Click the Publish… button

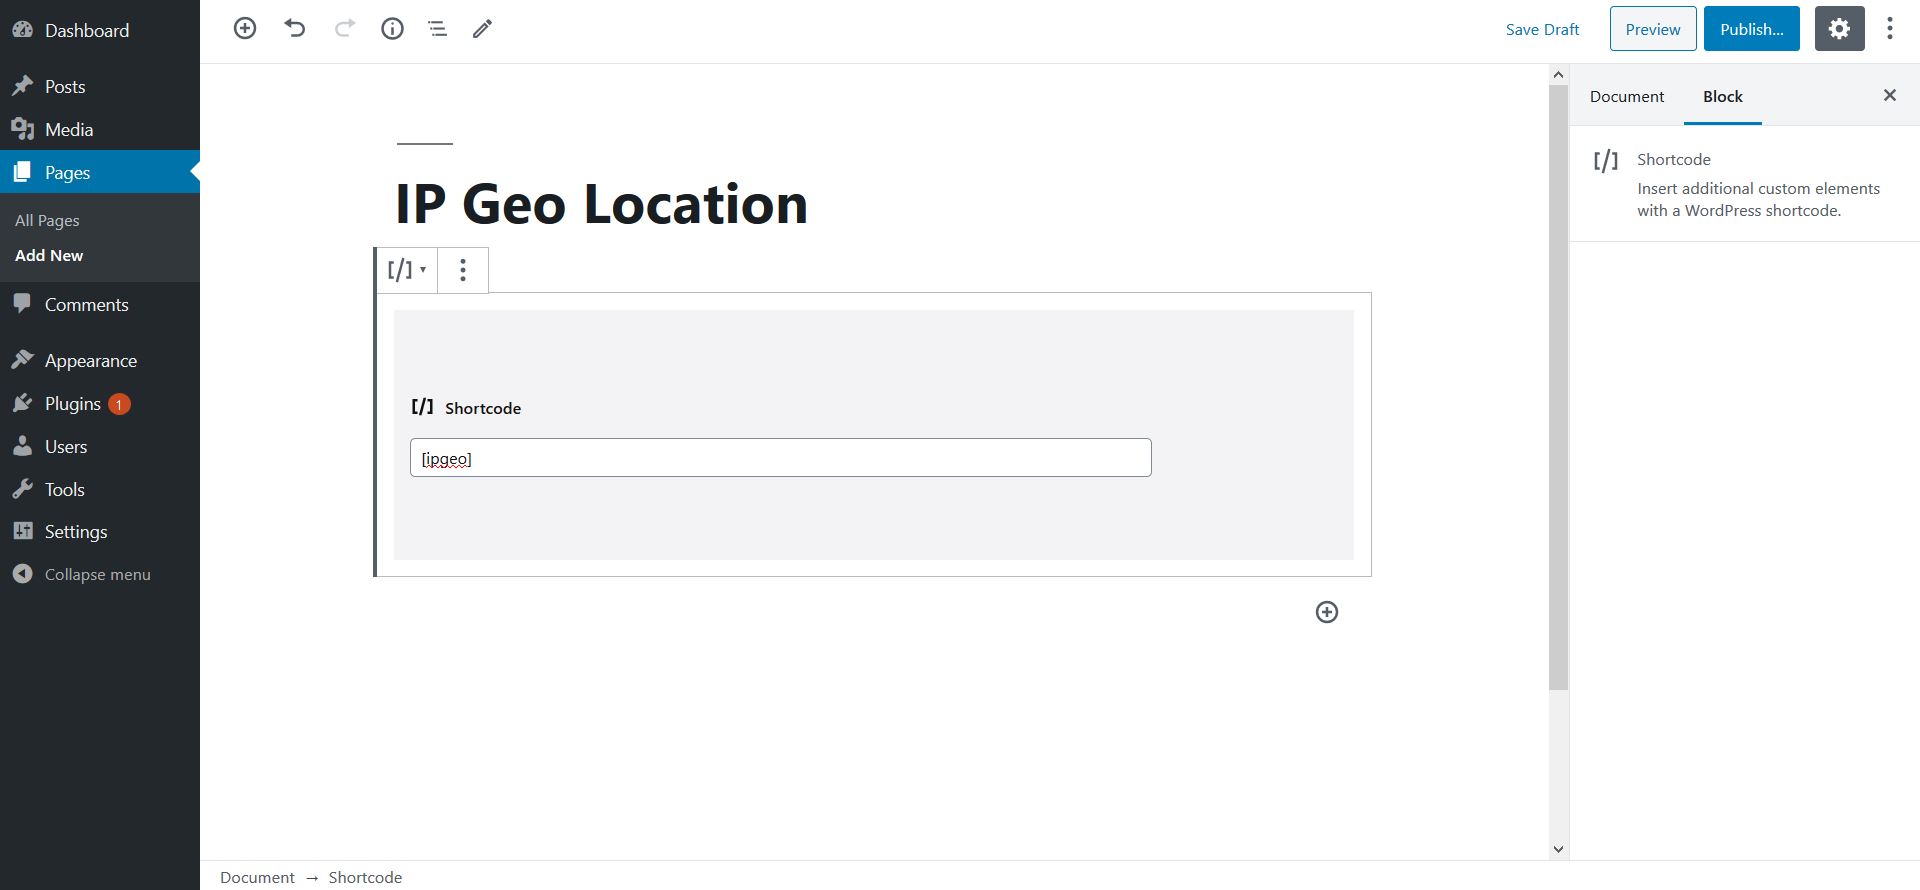tap(1751, 29)
